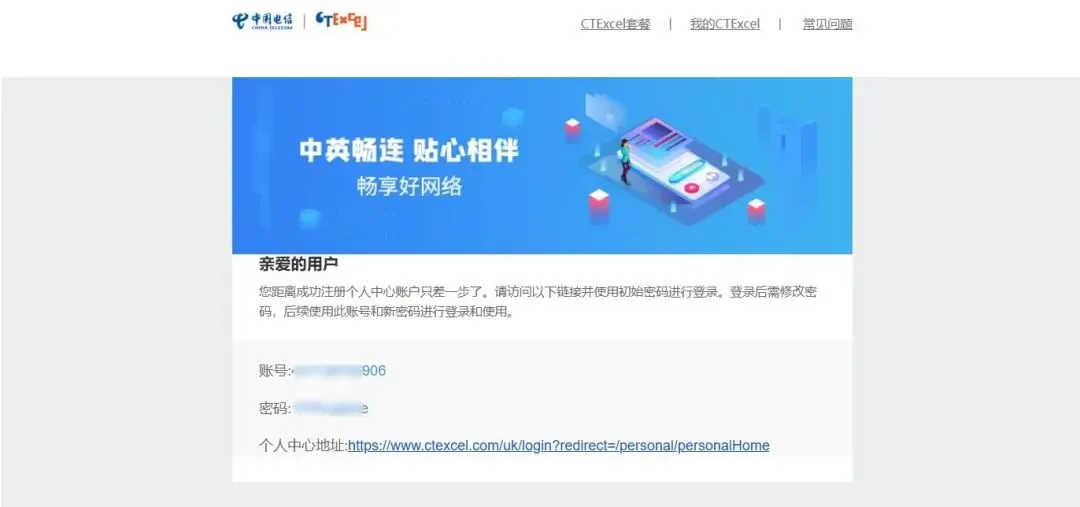Click the 亲爱的用户 greeting heading
The width and height of the screenshot is (1080, 507).
[x=298, y=265]
